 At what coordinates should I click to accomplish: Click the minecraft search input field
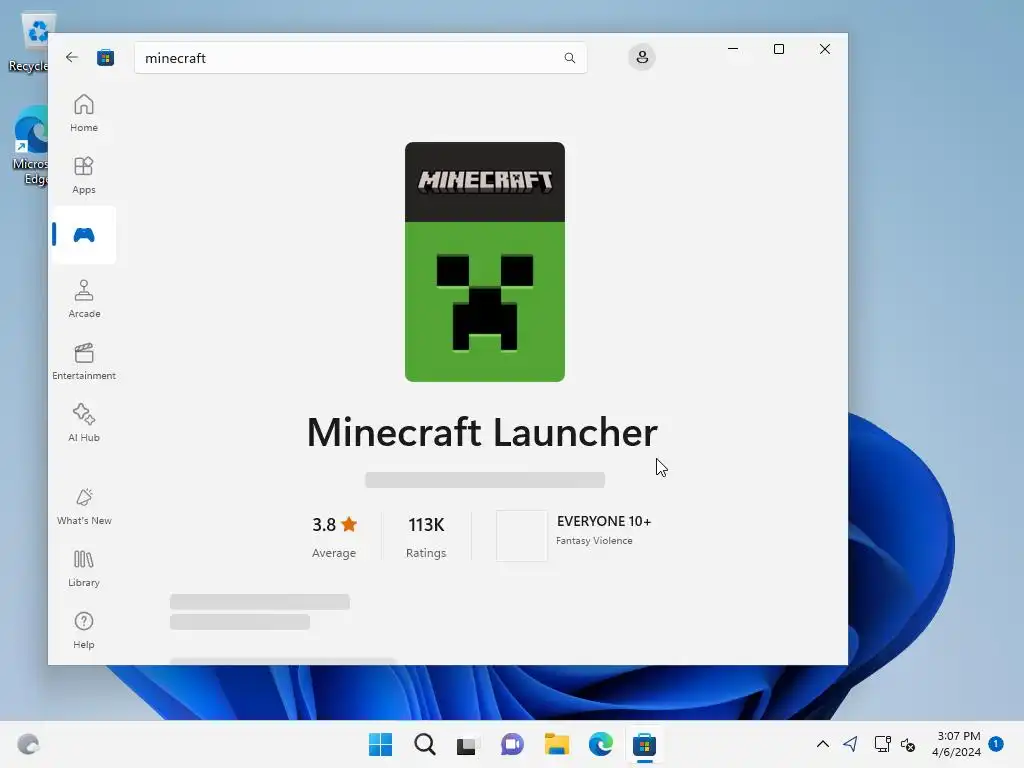360,58
